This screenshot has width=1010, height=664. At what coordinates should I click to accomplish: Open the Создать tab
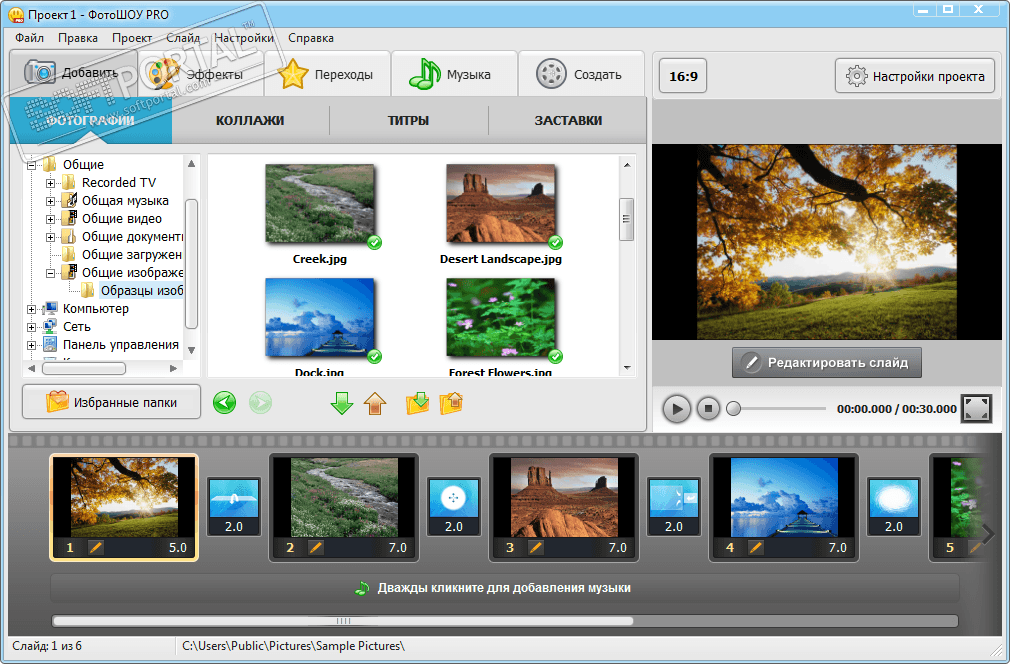581,75
